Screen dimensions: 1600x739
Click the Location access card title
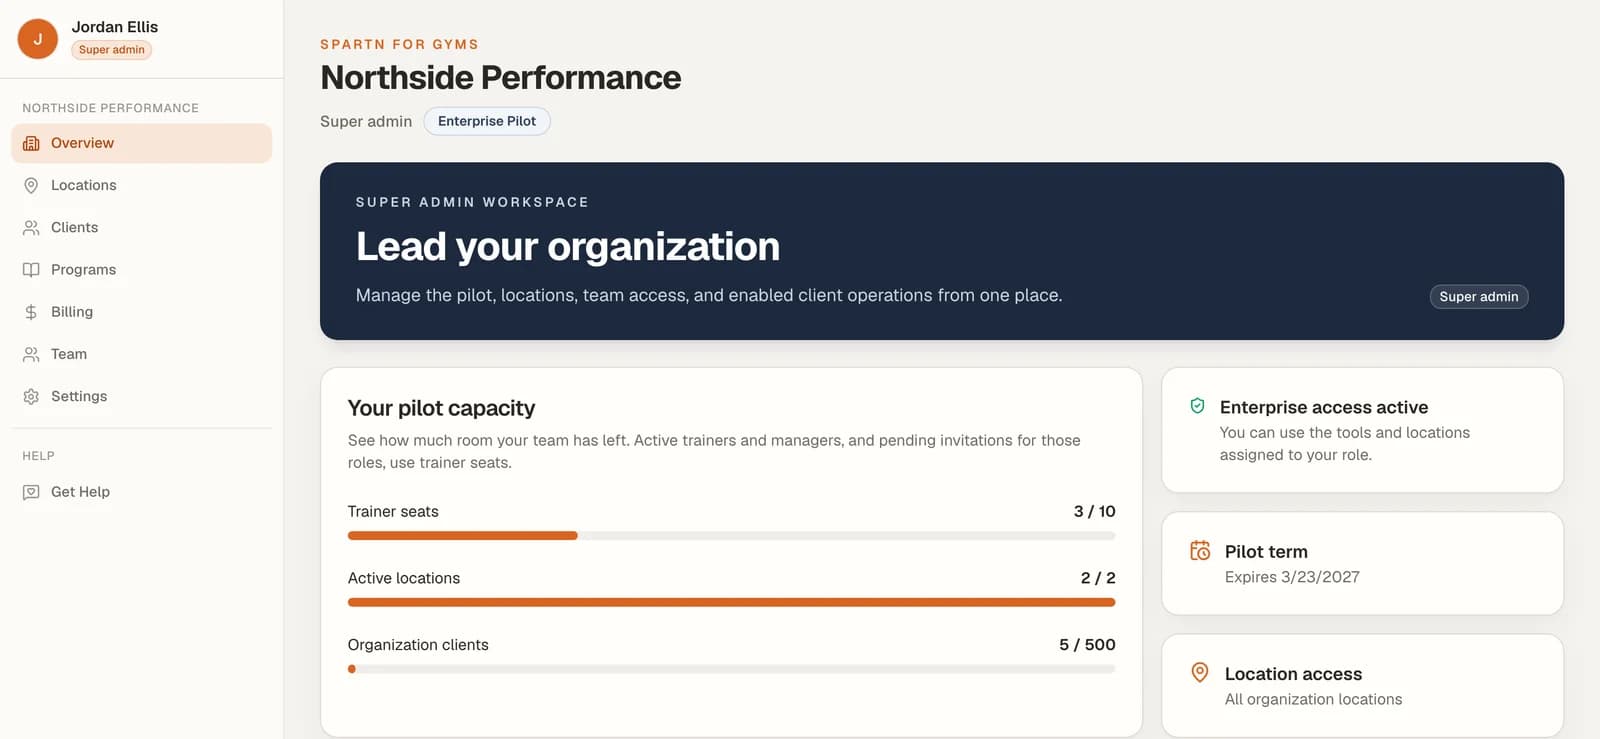pyautogui.click(x=1293, y=674)
